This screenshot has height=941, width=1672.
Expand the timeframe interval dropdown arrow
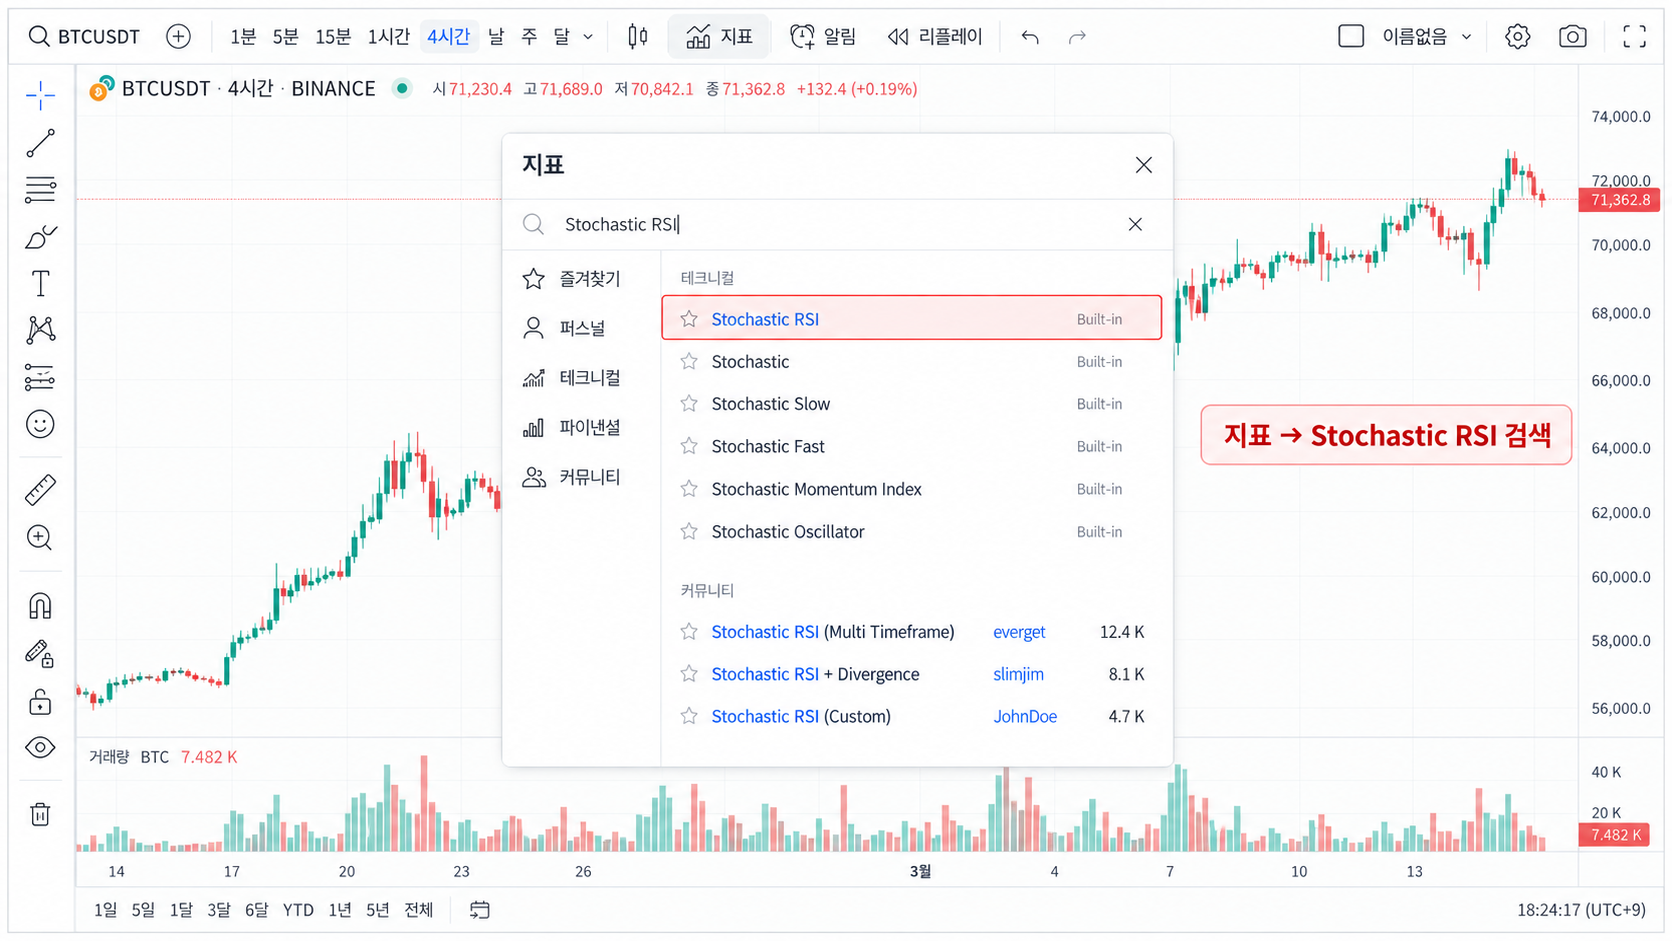point(588,37)
